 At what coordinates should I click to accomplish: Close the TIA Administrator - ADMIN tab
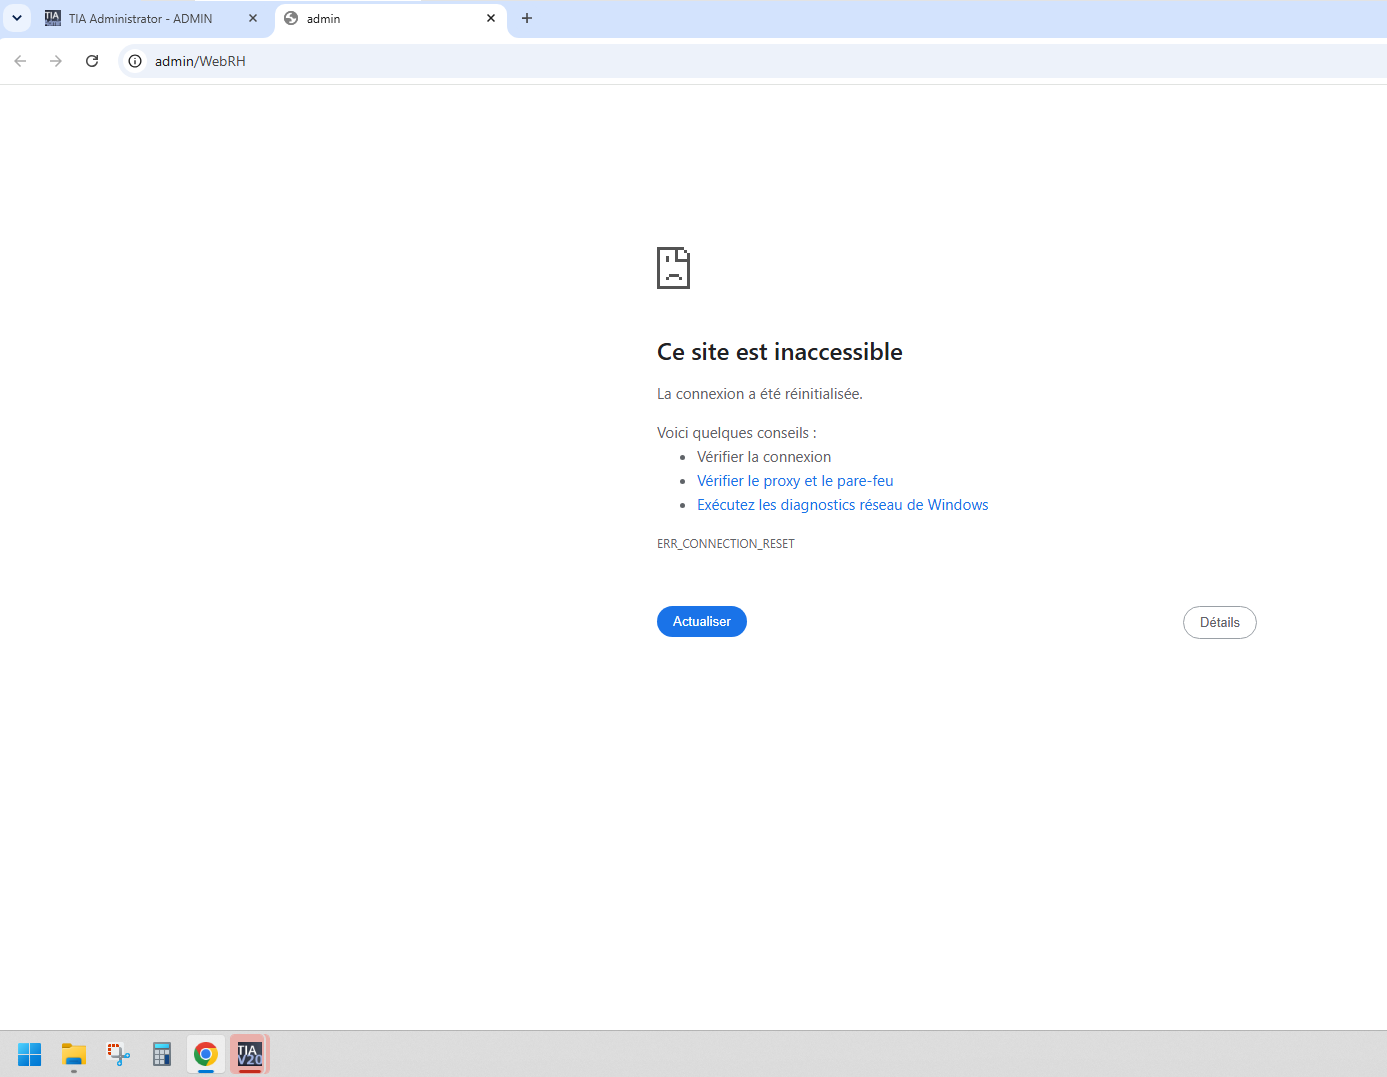tap(253, 18)
